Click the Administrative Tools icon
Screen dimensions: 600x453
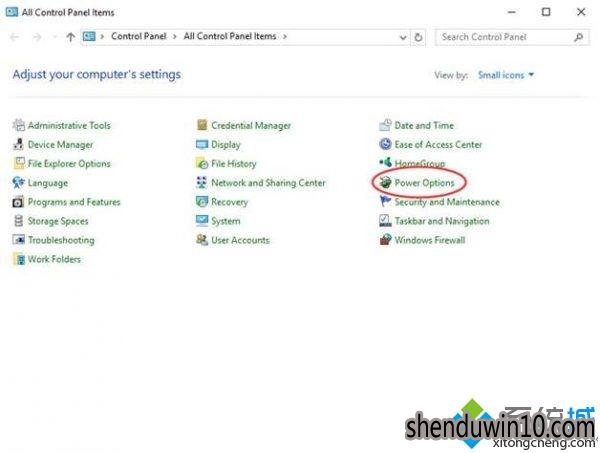tap(18, 125)
